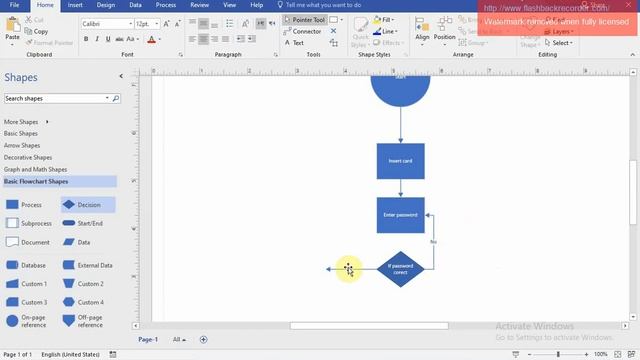Switch to the Process tab
Viewport: 640px width, 360px height.
166,5
